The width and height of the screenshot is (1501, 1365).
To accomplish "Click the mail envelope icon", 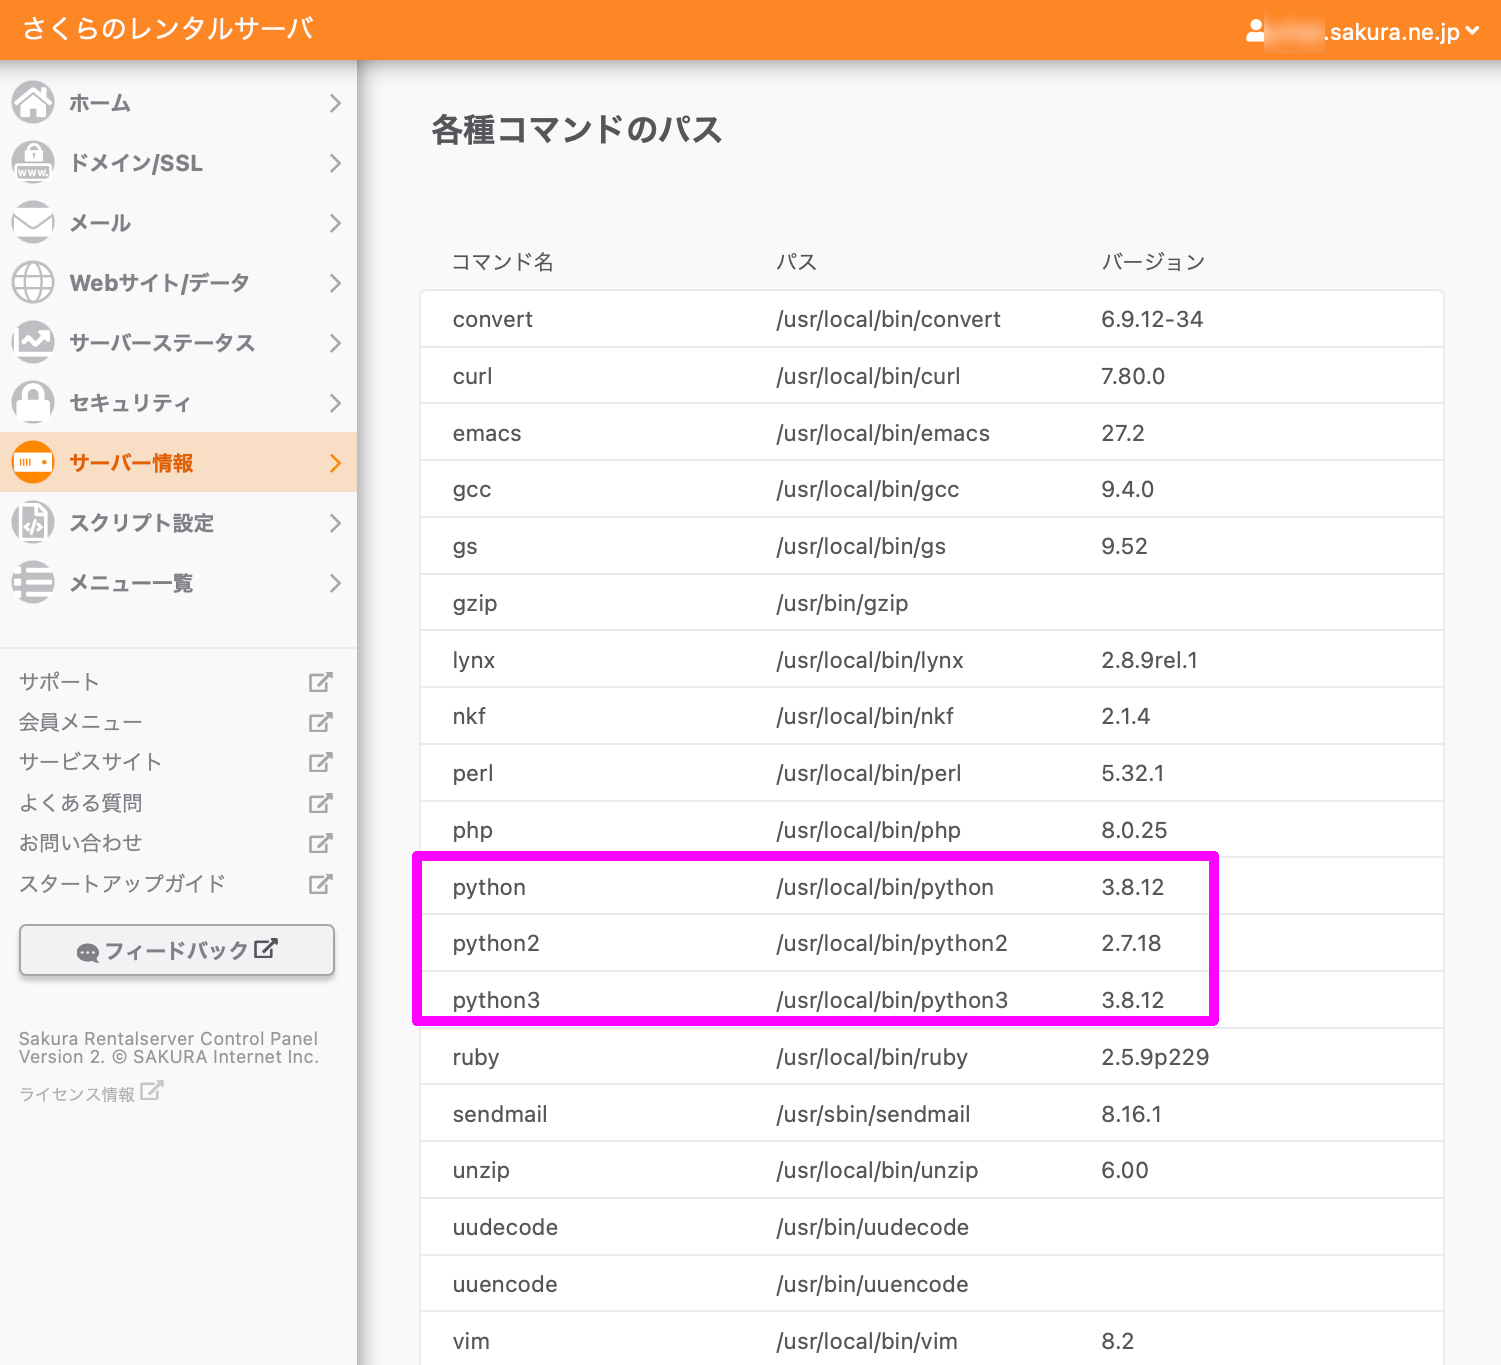I will point(33,222).
